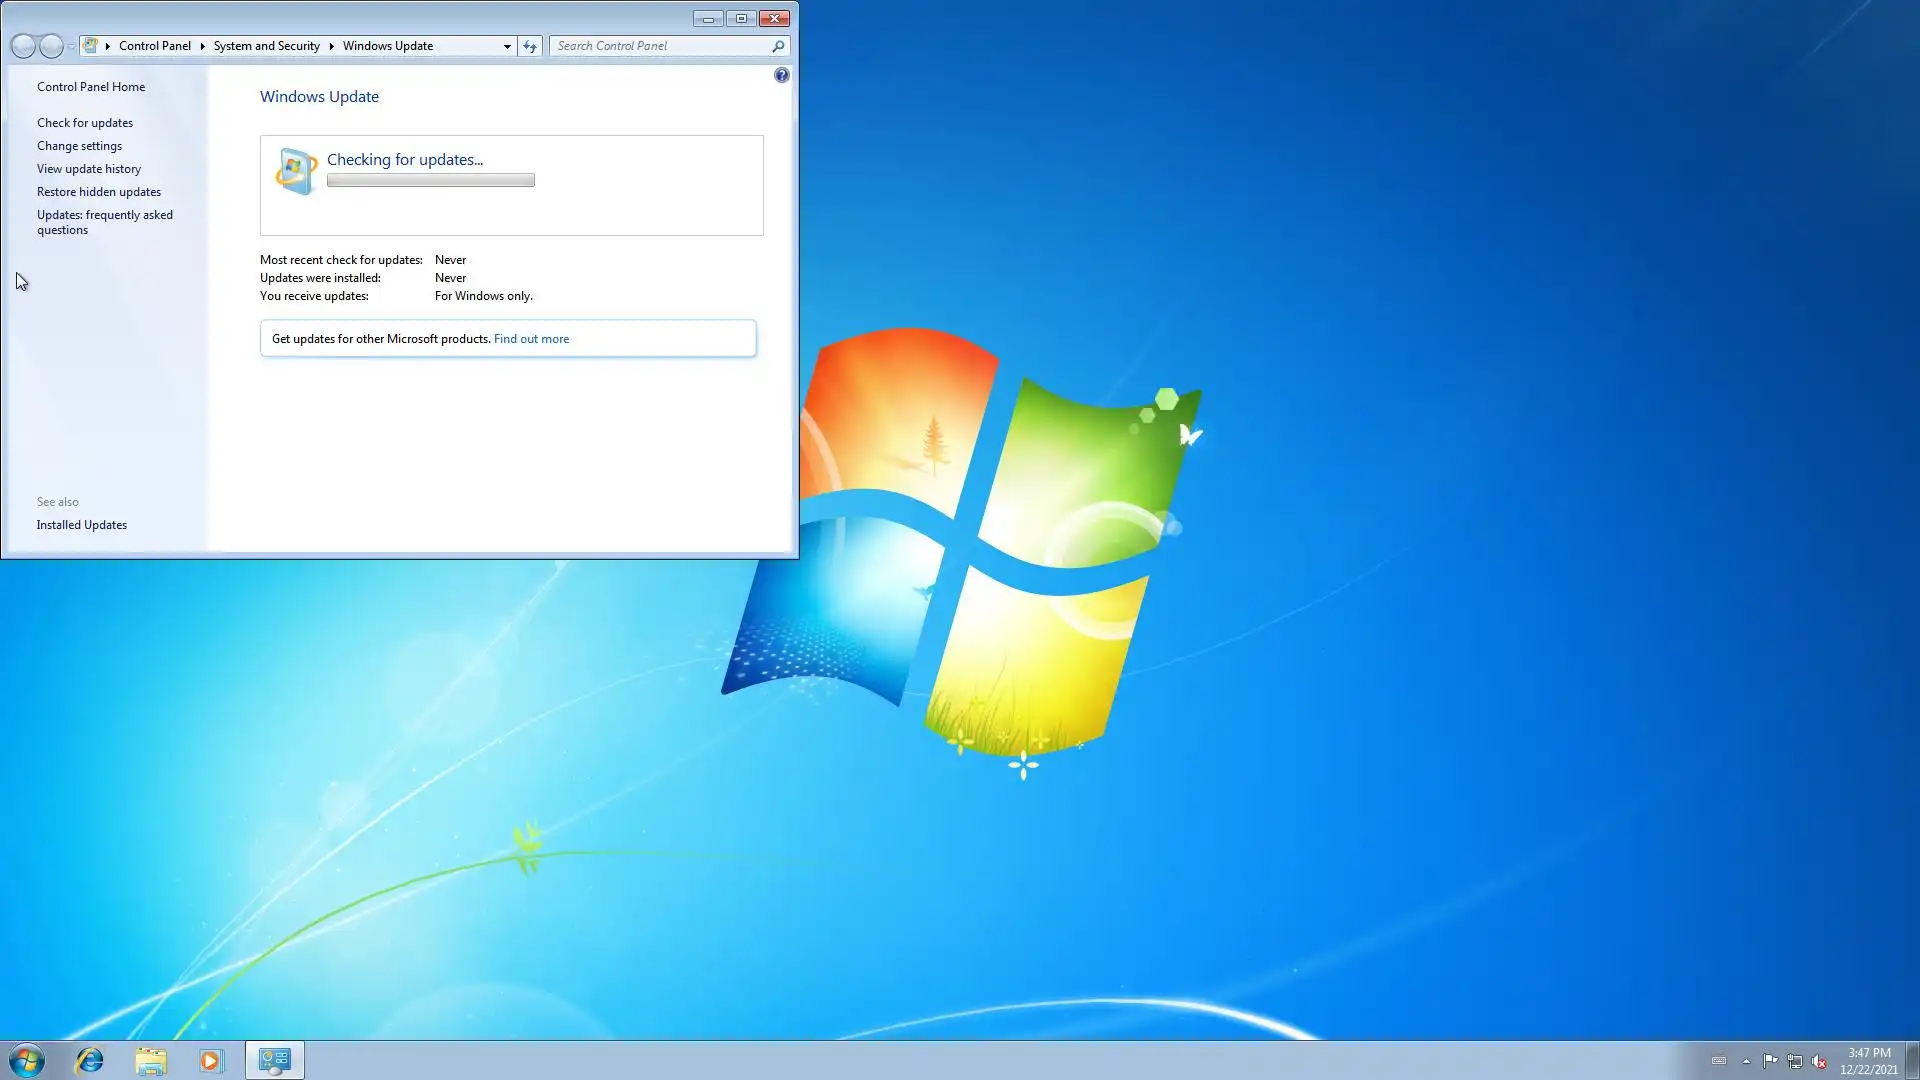Open Change settings in the sidebar
This screenshot has width=1920, height=1080.
(79, 146)
